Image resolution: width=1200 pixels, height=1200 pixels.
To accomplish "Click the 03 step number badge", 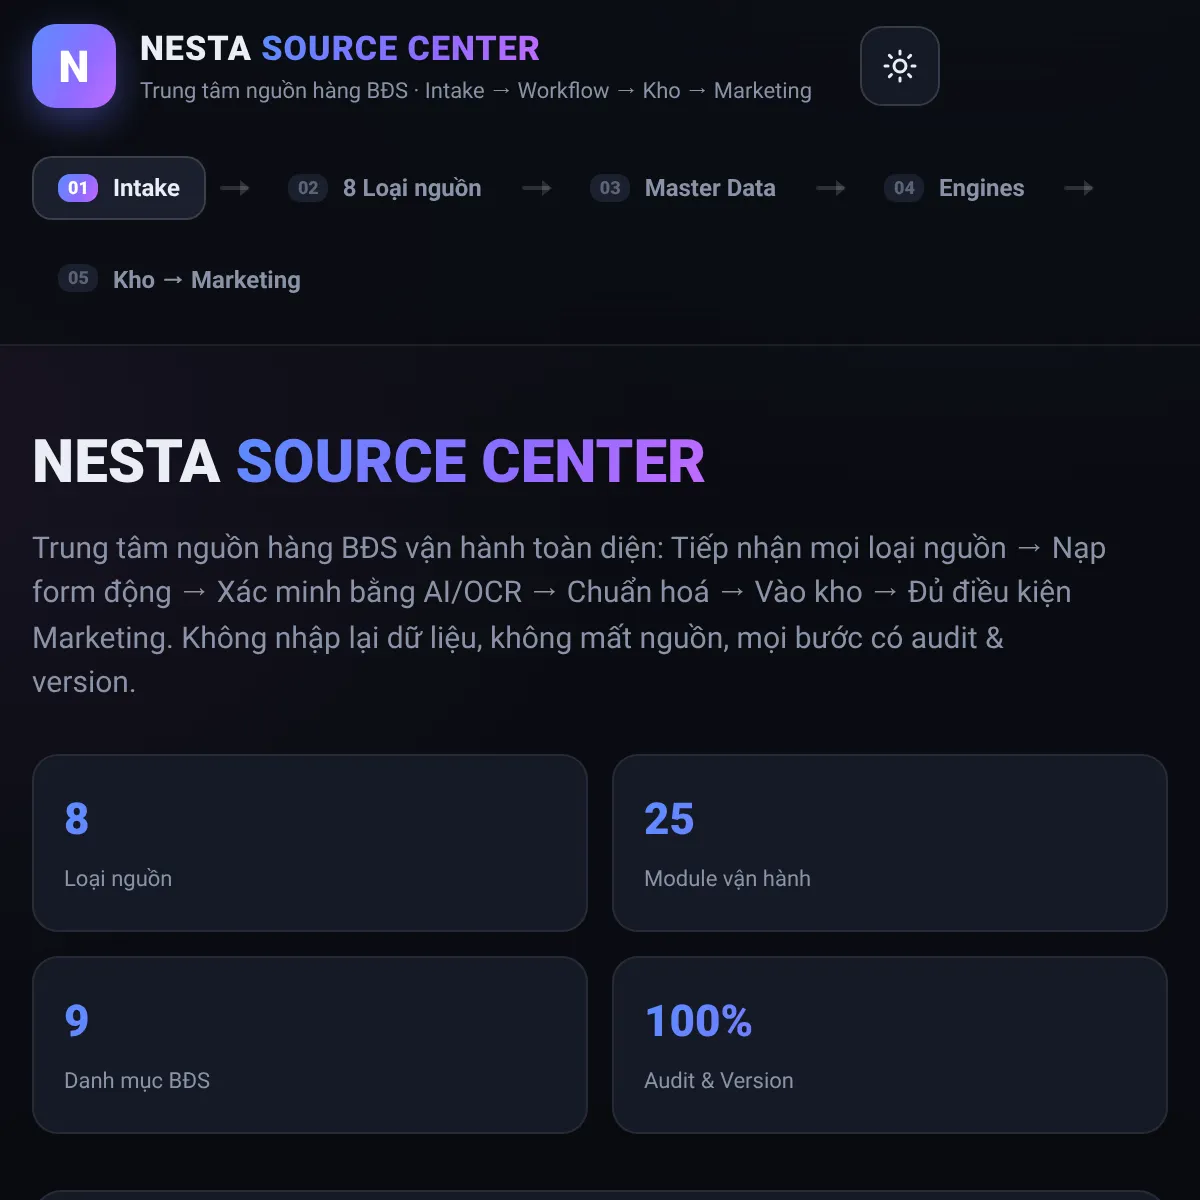I will [610, 188].
